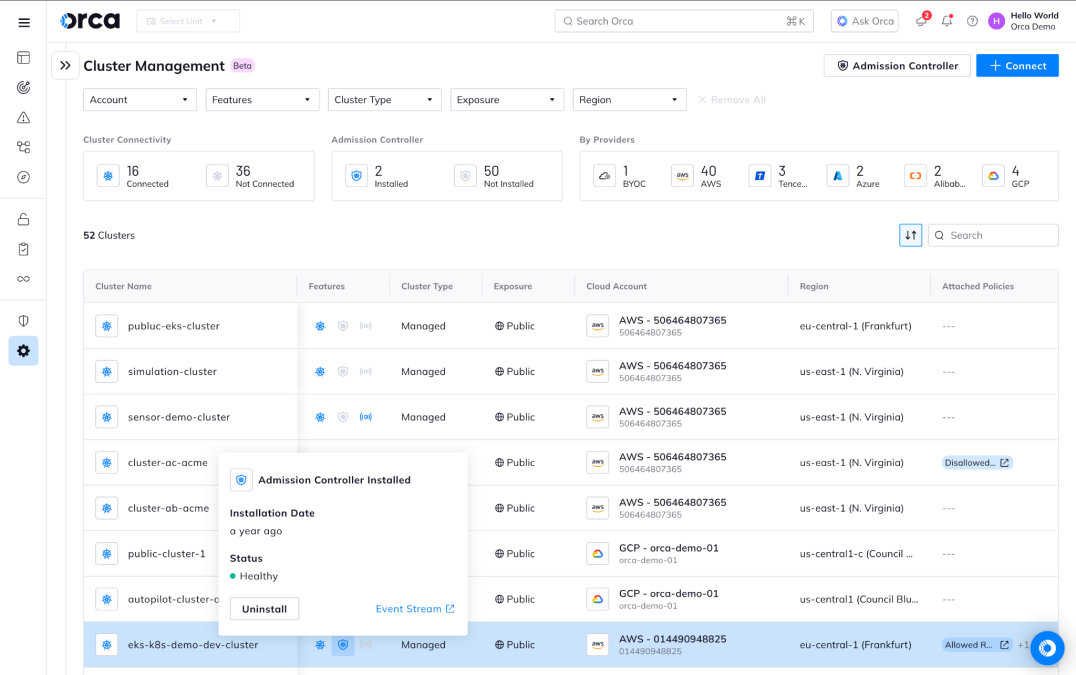Open the alerts triangle icon in the sidebar
Viewport: 1076px width, 675px height.
pyautogui.click(x=23, y=117)
